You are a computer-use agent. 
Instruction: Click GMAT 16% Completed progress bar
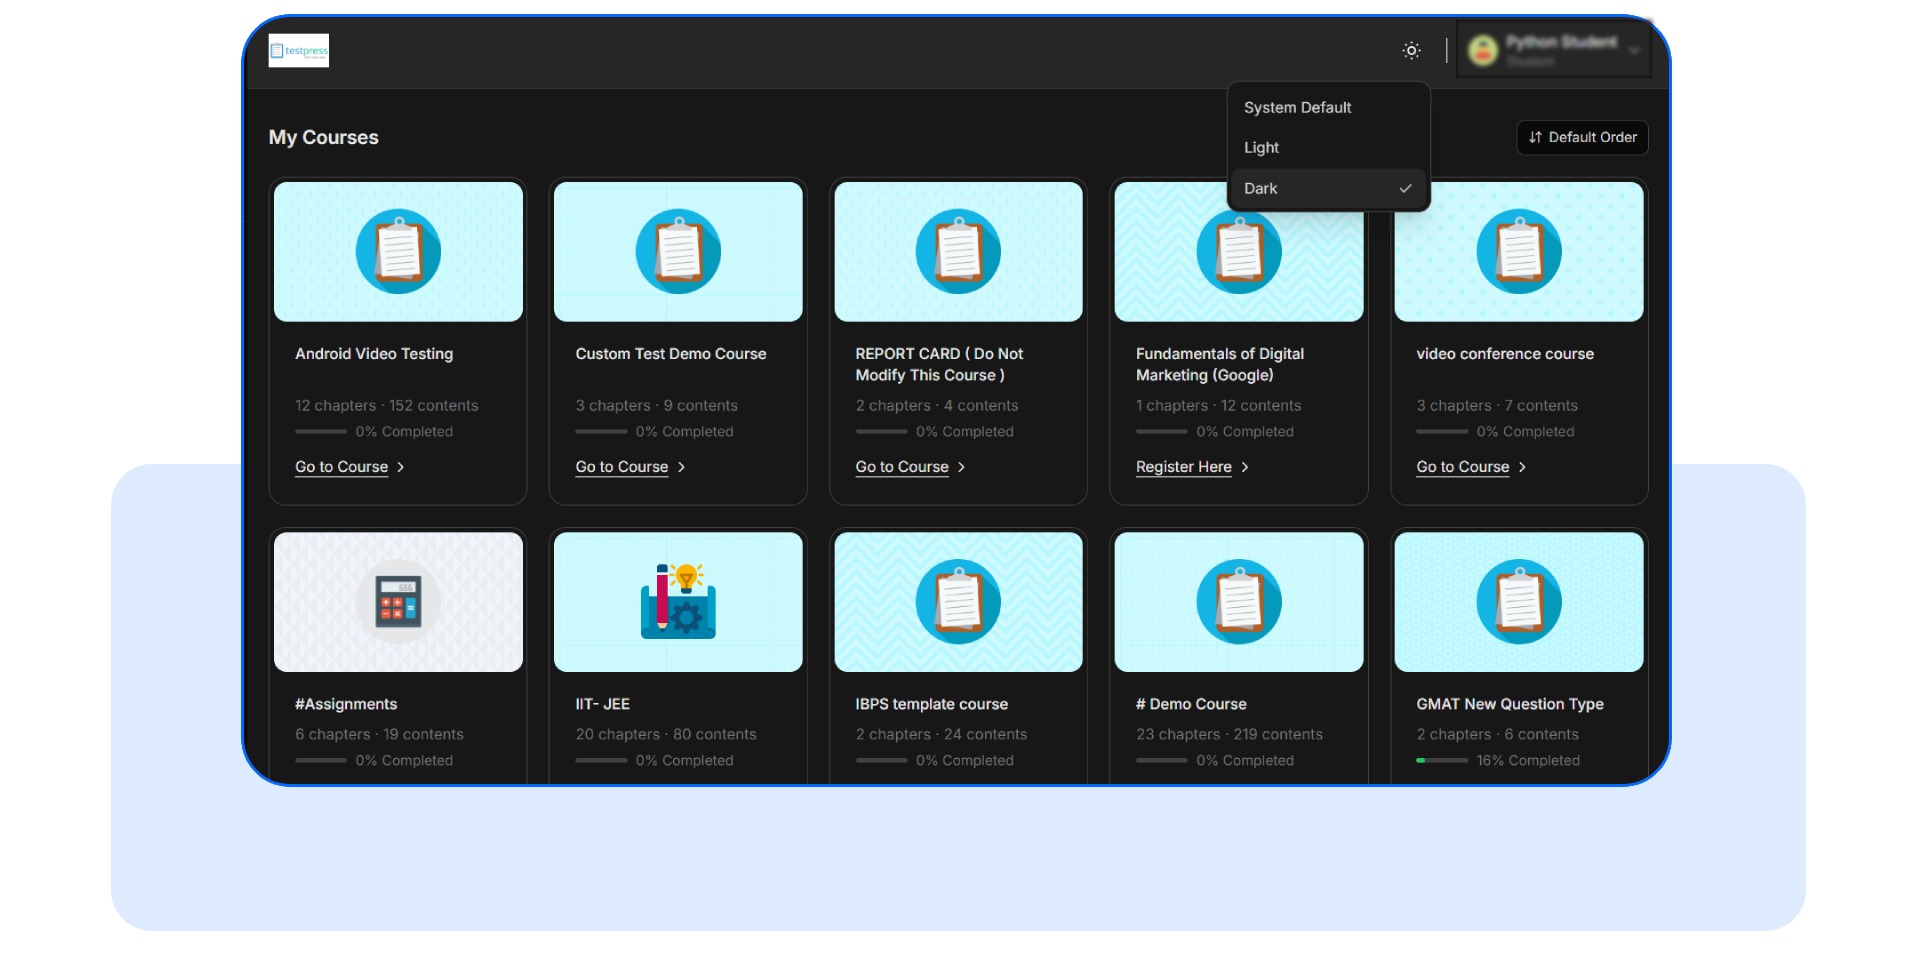coord(1441,761)
